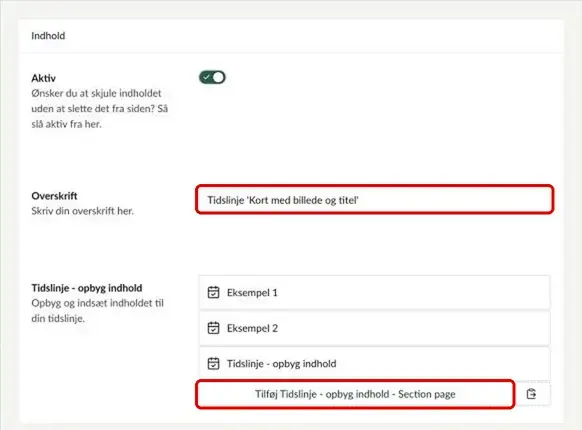This screenshot has height=430, width=582.
Task: Click the paste-from-clipboard icon
Action: tap(531, 394)
